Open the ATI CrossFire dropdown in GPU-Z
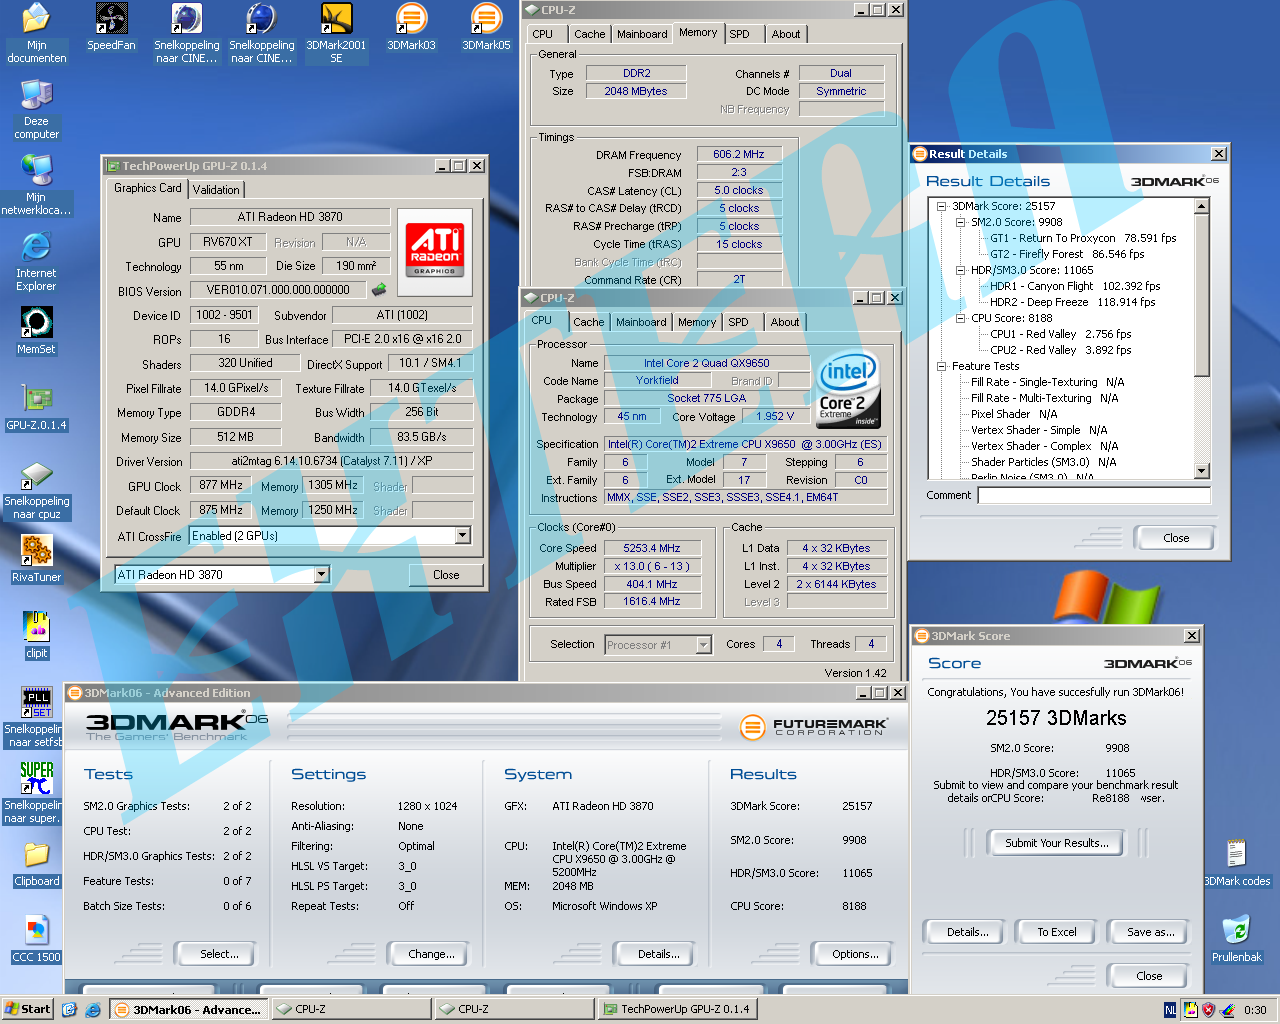1280x1024 pixels. [x=462, y=536]
